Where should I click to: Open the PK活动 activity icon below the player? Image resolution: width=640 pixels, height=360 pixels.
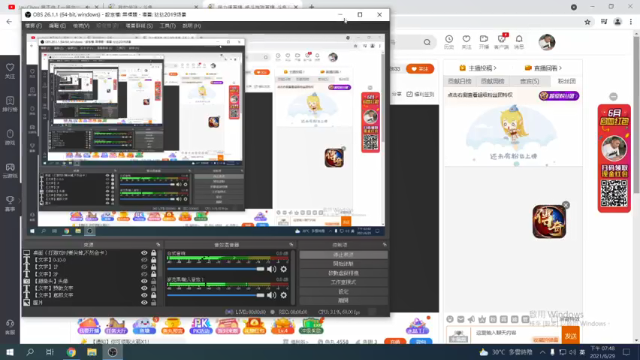201,326
